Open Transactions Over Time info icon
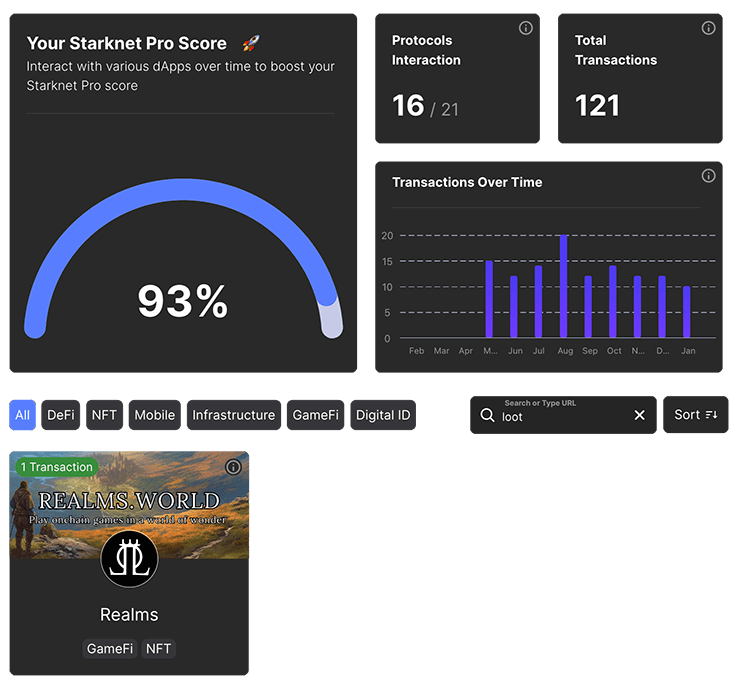Viewport: 740px width, 685px height. click(708, 176)
